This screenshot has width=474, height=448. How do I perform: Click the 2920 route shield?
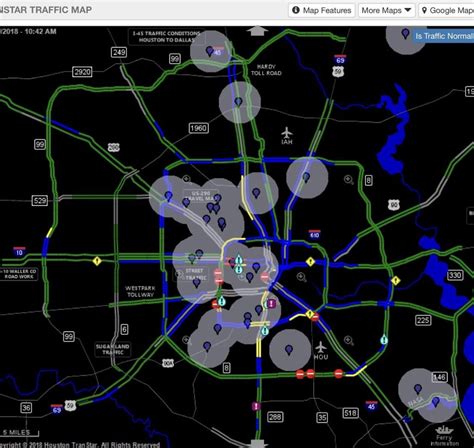click(82, 72)
